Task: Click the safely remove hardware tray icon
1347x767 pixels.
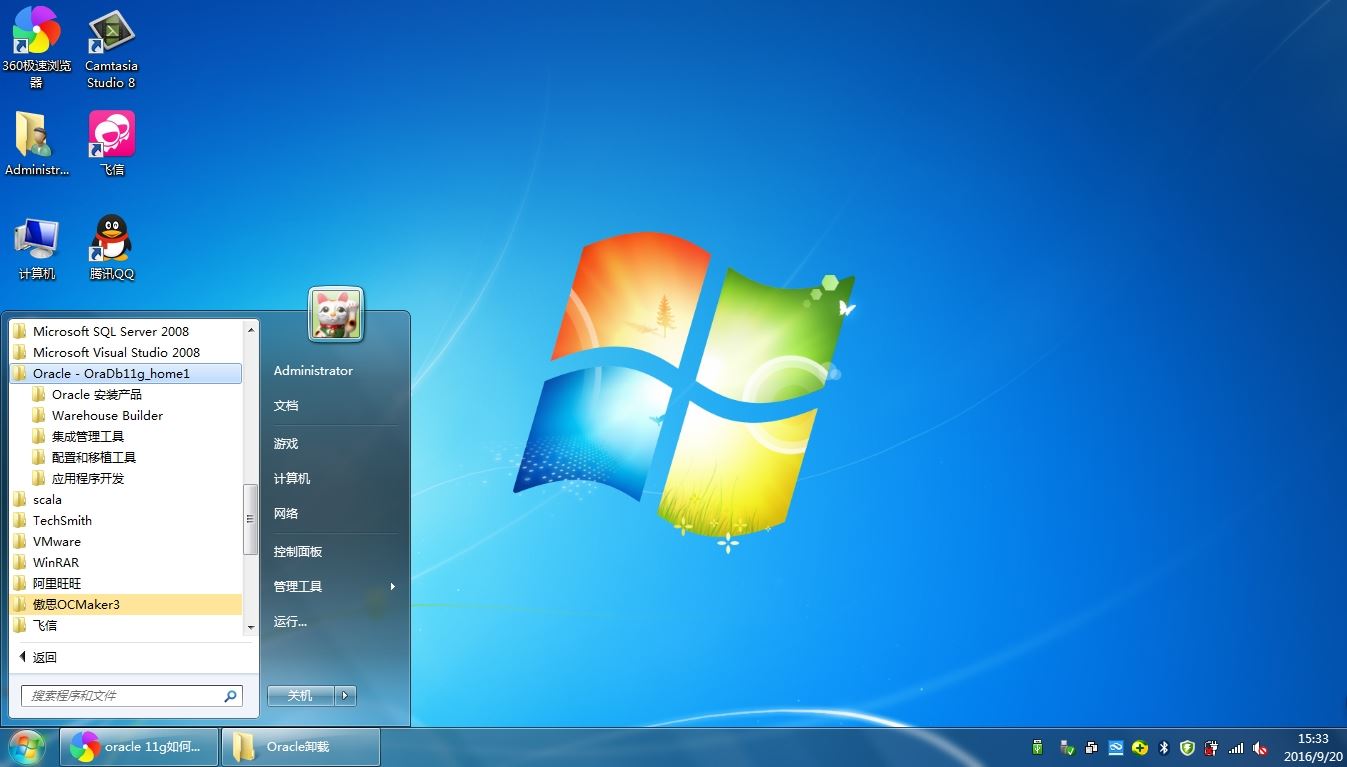Action: pyautogui.click(x=1067, y=747)
